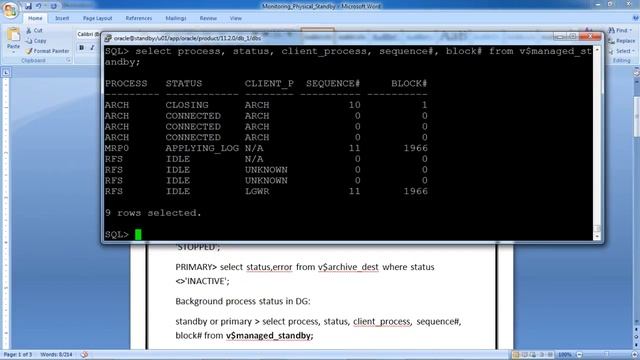Open the Clipboard pane launcher
Image resolution: width=640 pixels, height=360 pixels.
pos(68,60)
